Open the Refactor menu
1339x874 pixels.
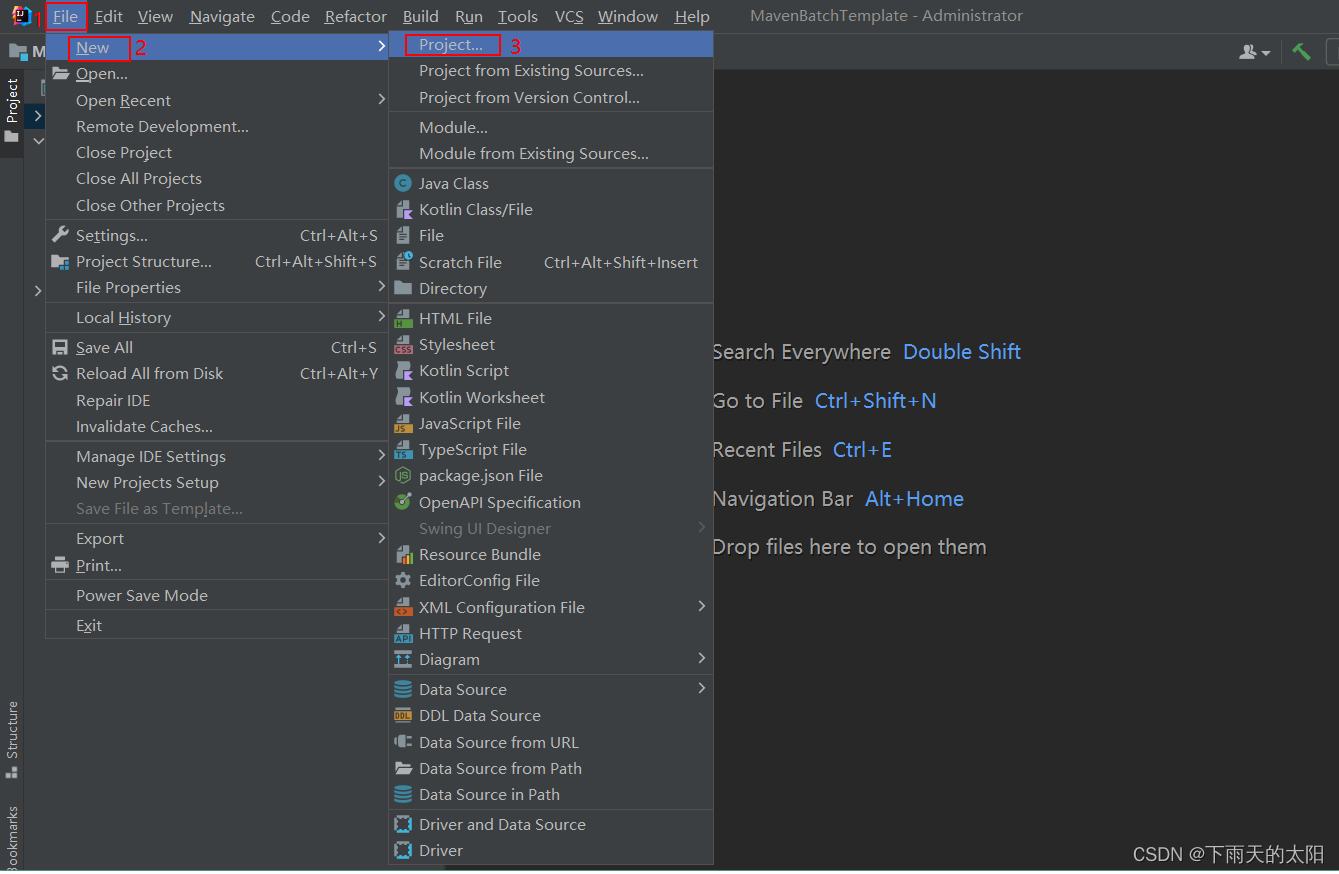click(x=356, y=16)
